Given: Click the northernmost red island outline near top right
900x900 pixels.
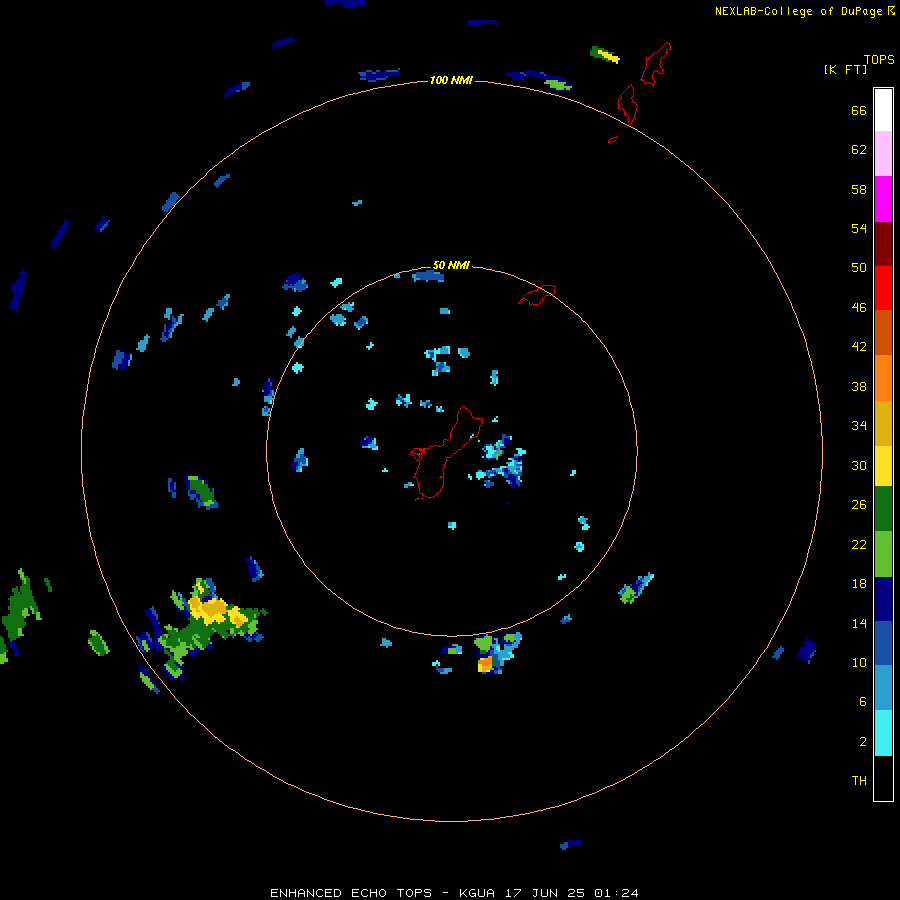Looking at the screenshot, I should click(657, 64).
